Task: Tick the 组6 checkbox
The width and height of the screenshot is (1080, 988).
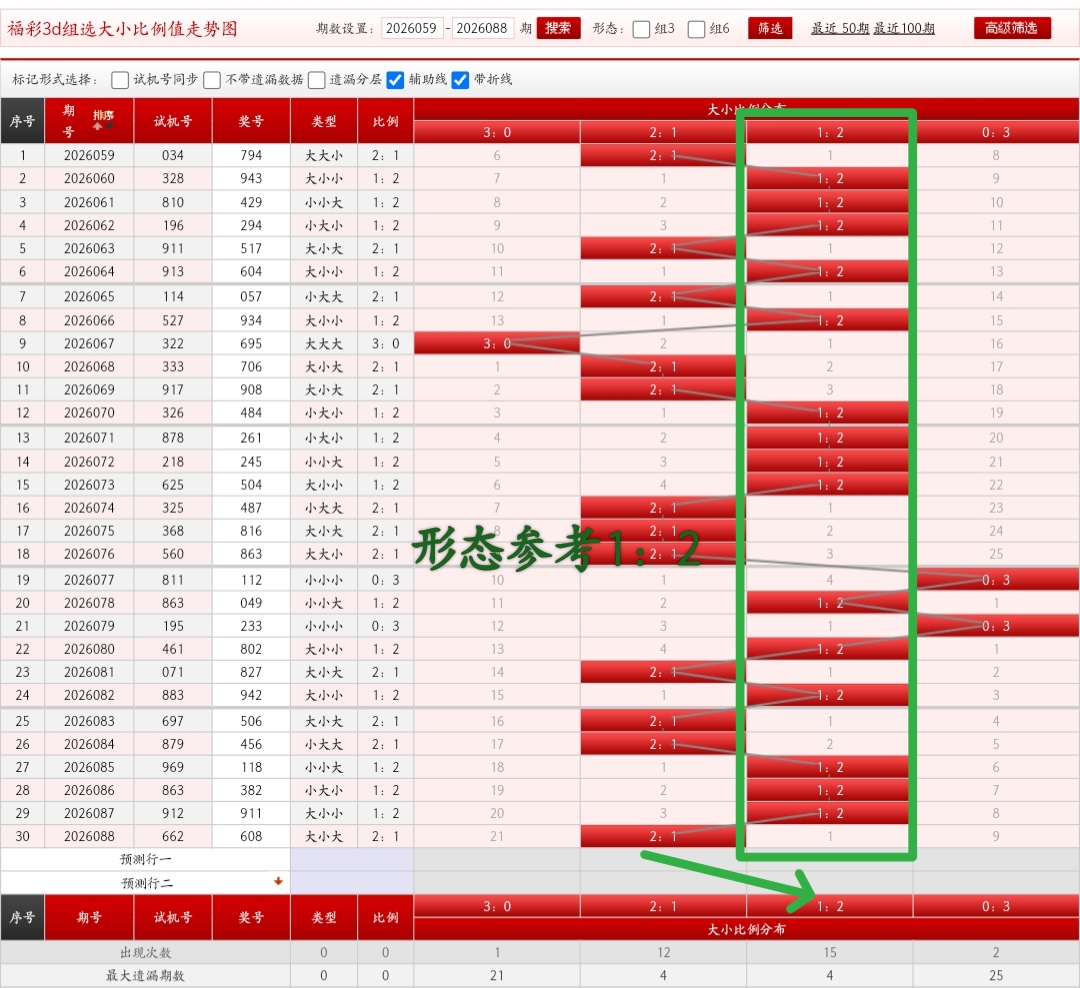Action: (696, 29)
